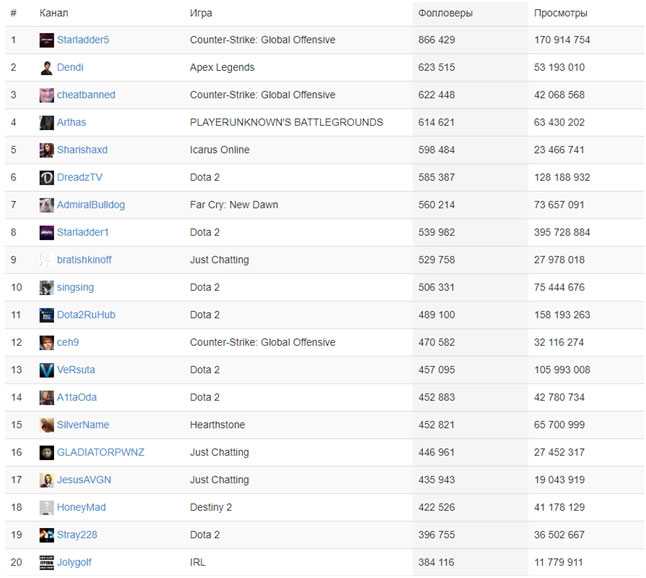This screenshot has height=578, width=646.
Task: Click Dendi's profile avatar
Action: point(47,68)
